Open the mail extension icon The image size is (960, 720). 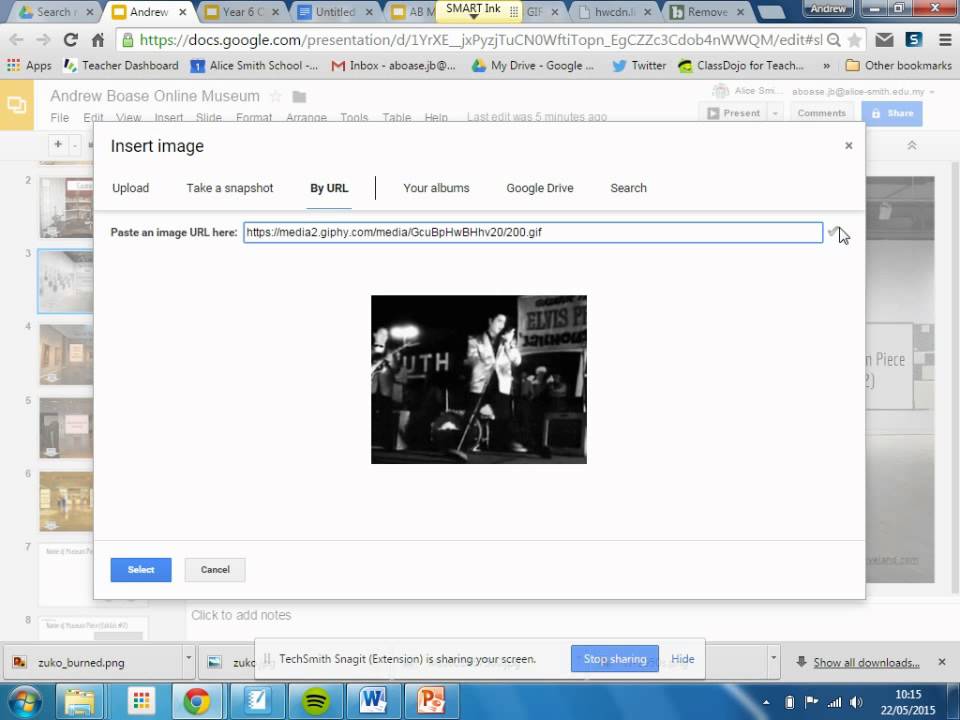click(883, 40)
